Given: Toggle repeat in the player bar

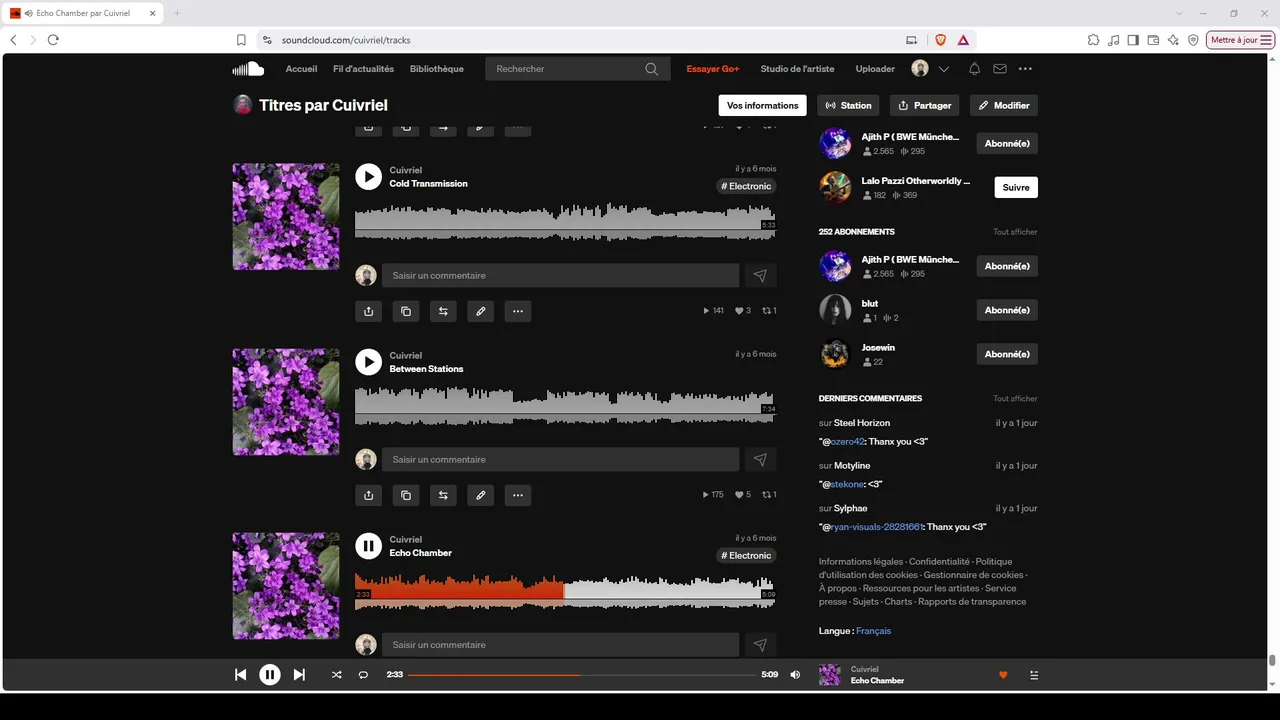Looking at the screenshot, I should click(x=363, y=675).
